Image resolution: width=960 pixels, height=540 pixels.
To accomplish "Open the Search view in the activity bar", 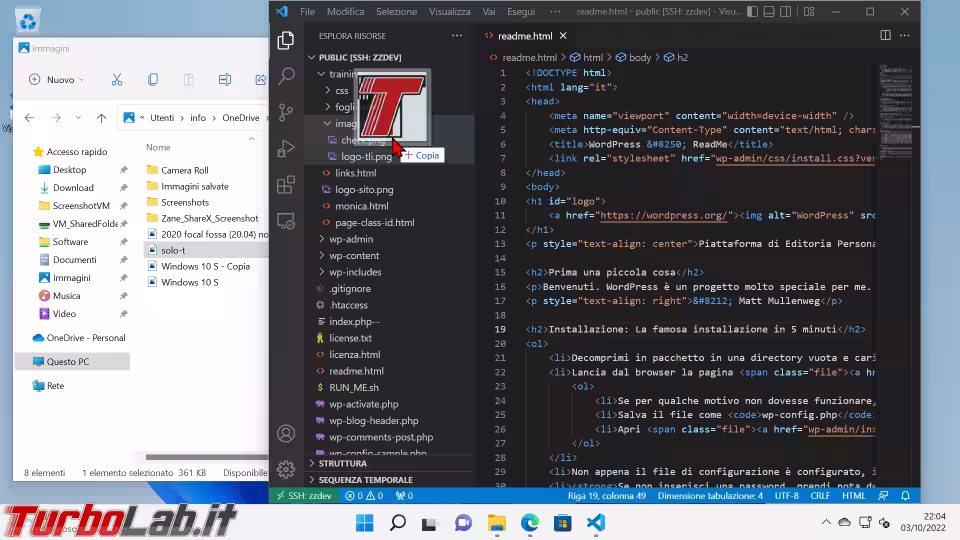I will tap(286, 76).
